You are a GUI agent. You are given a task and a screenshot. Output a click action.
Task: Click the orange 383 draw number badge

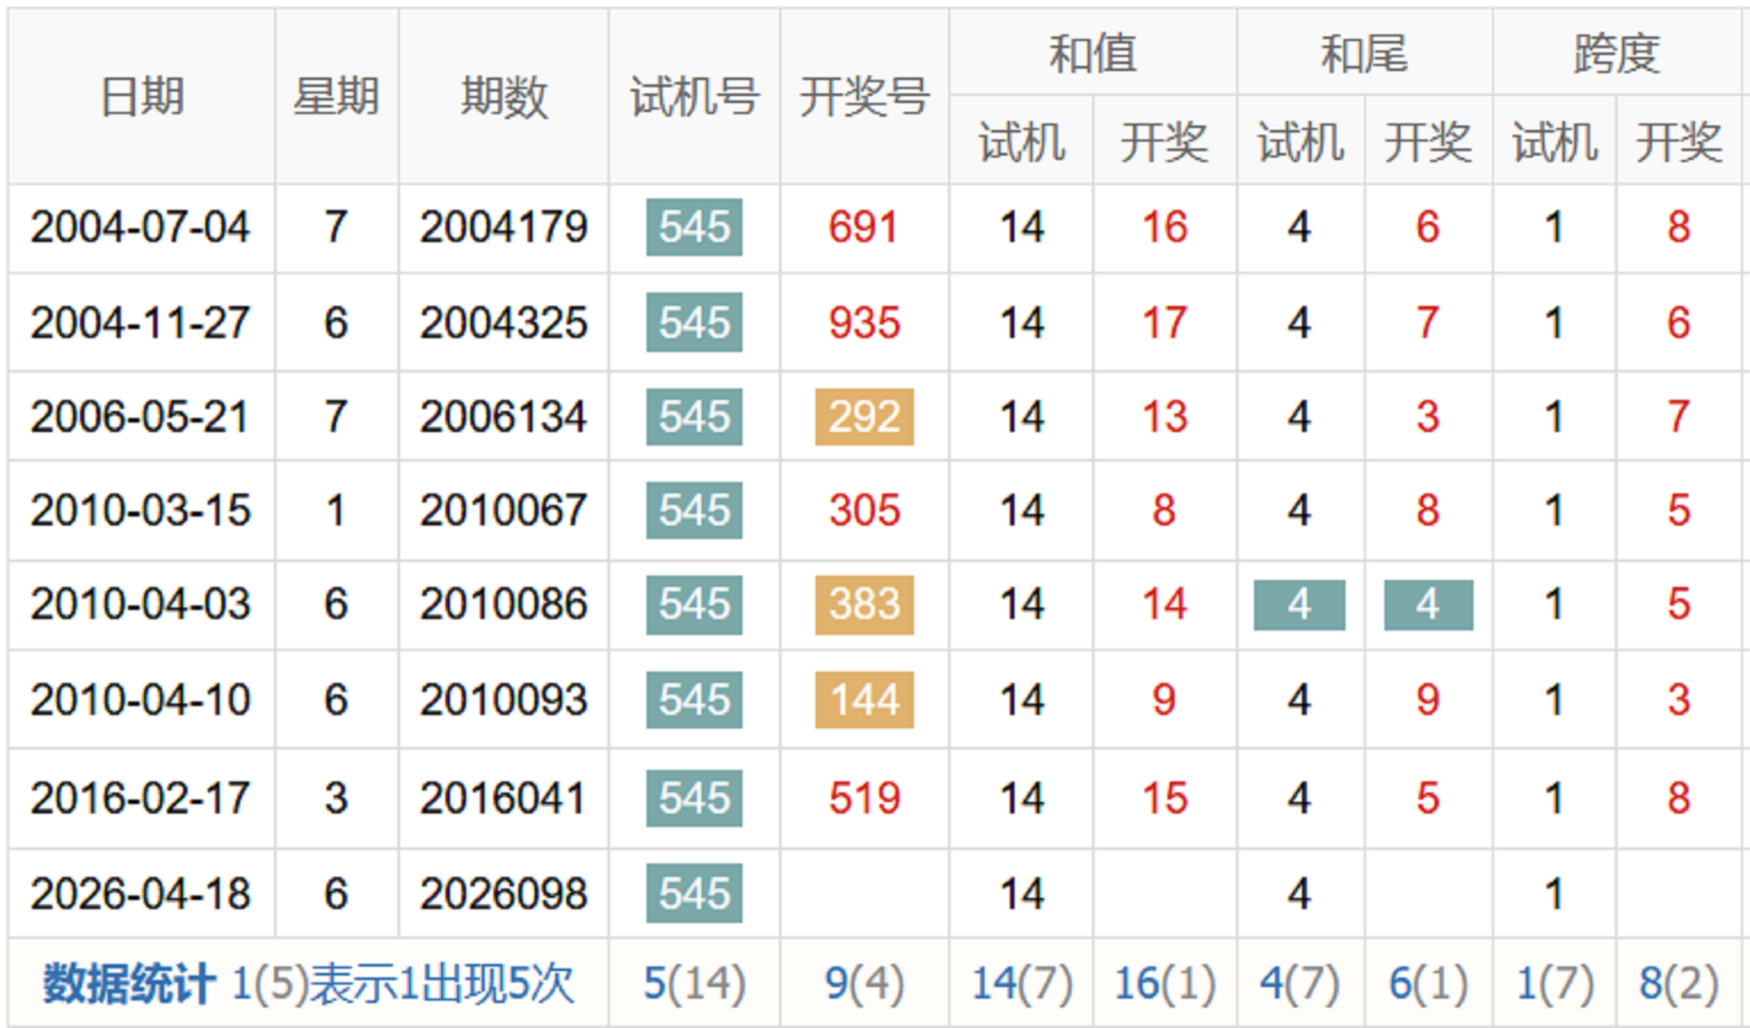(864, 604)
